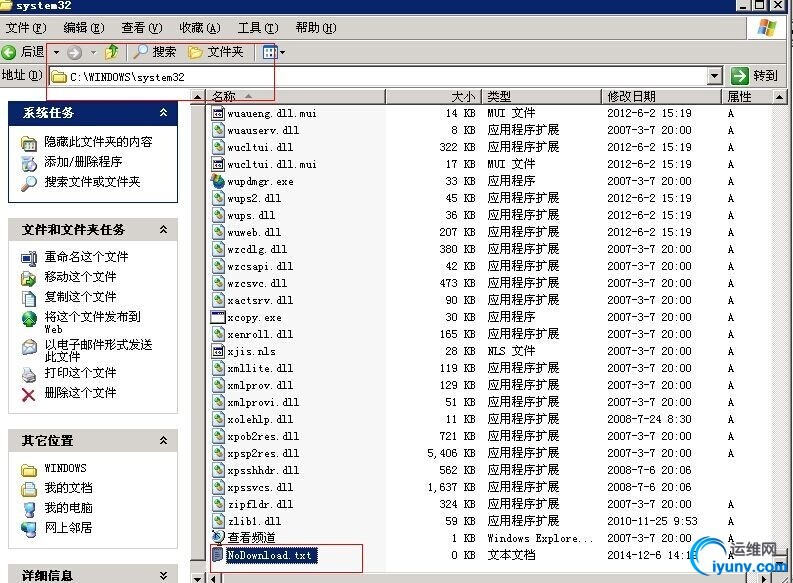Expand the address bar dropdown
Image resolution: width=793 pixels, height=583 pixels.
pos(714,76)
